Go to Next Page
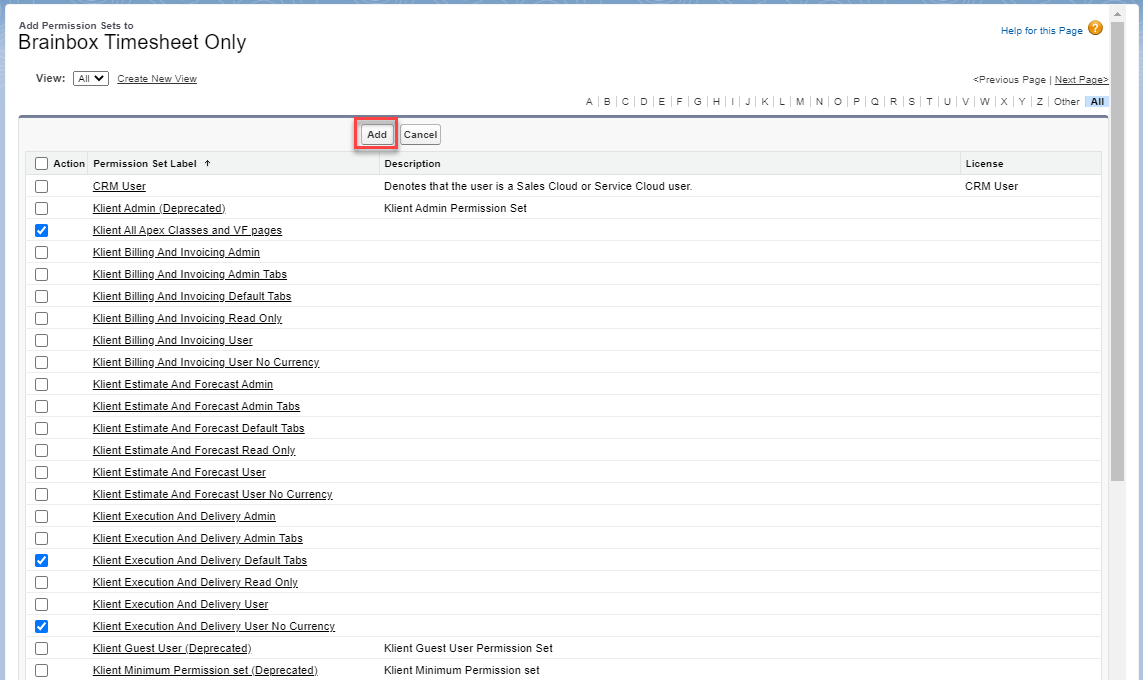 pyautogui.click(x=1081, y=79)
